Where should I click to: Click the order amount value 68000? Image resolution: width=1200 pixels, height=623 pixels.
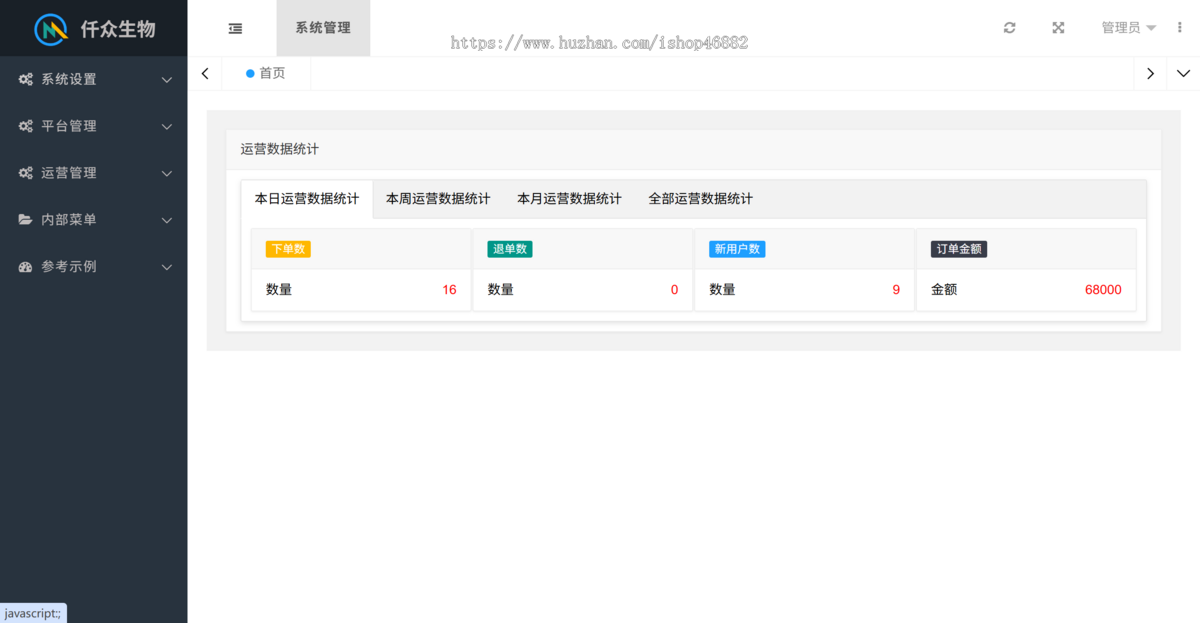(x=1103, y=290)
